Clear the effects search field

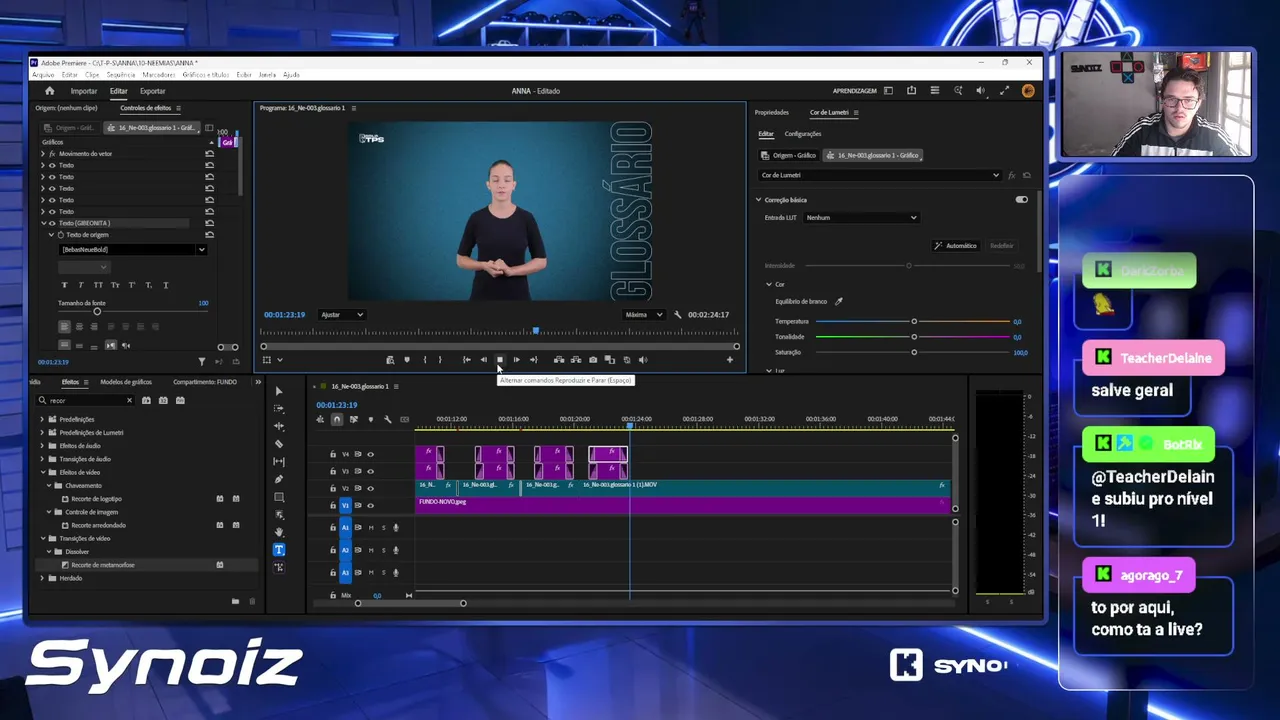point(129,401)
